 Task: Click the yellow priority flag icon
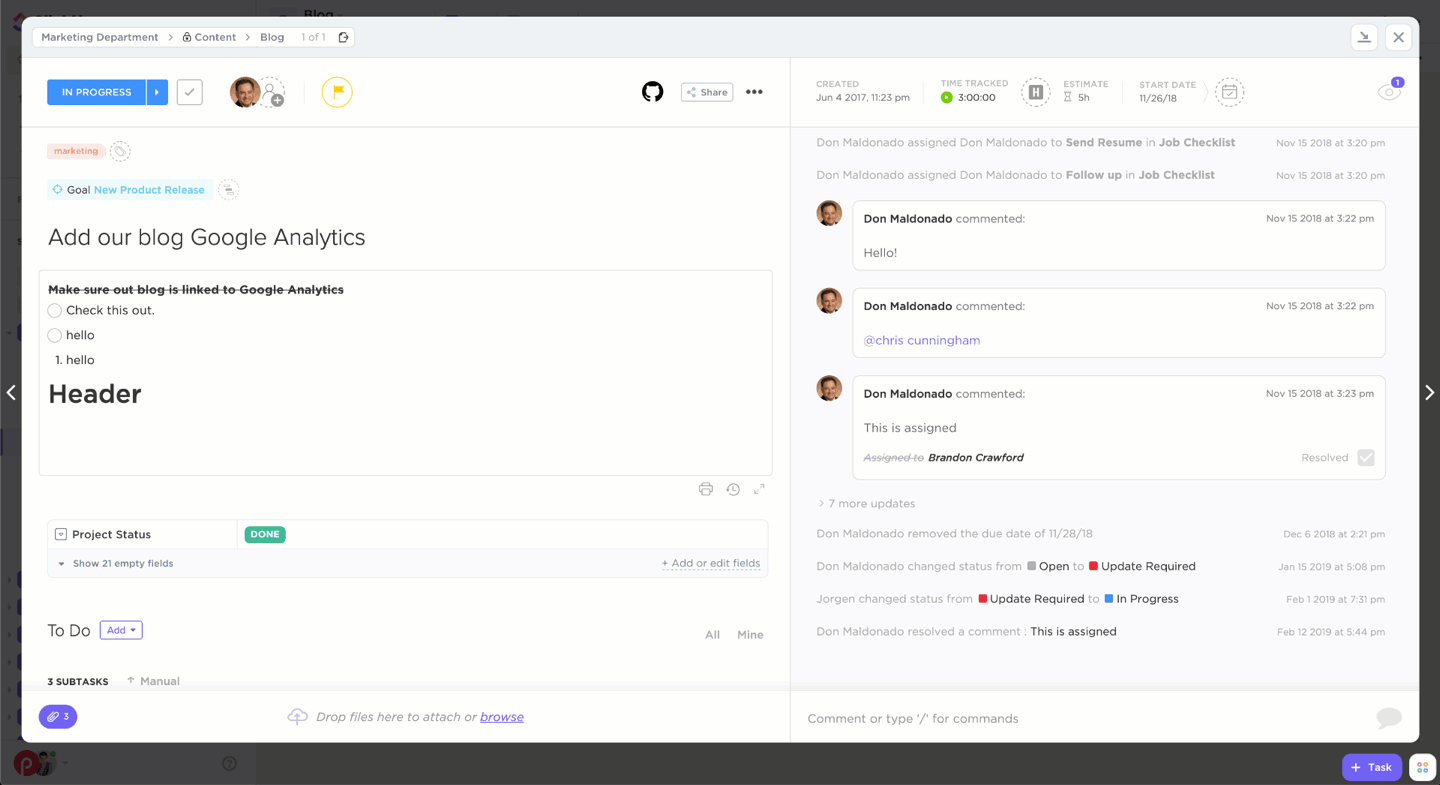(x=337, y=92)
